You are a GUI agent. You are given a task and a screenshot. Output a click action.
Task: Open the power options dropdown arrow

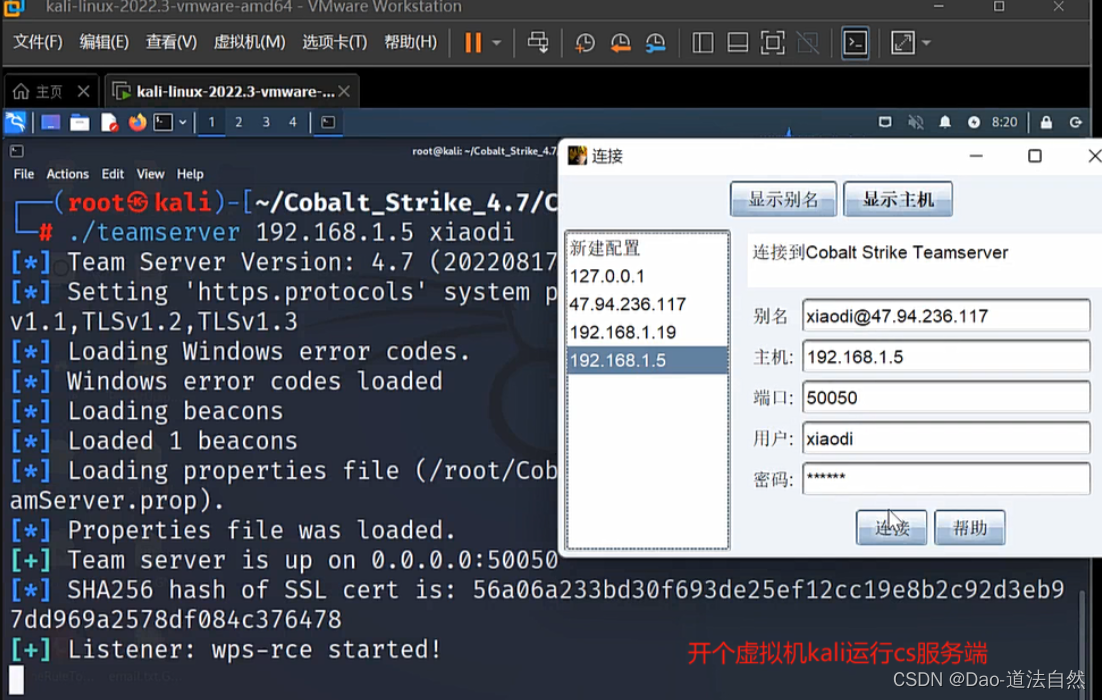497,43
